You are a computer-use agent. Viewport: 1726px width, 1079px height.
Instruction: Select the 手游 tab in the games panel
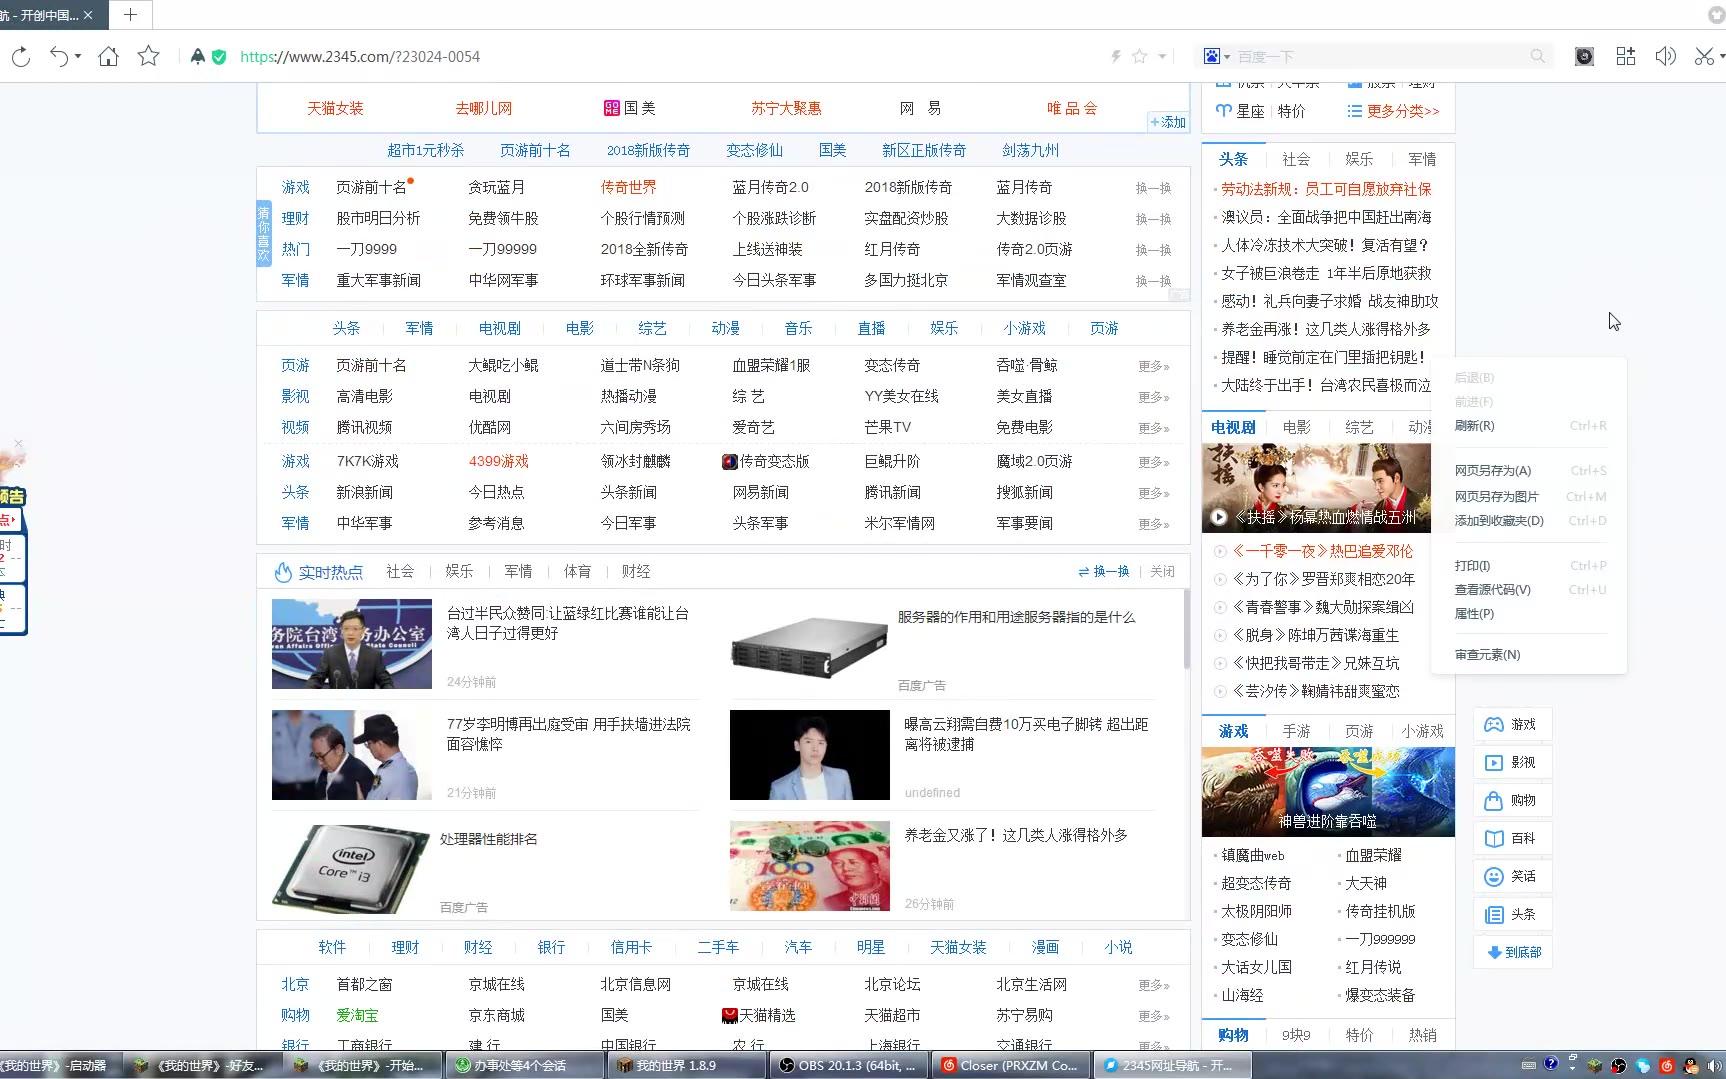1296,731
